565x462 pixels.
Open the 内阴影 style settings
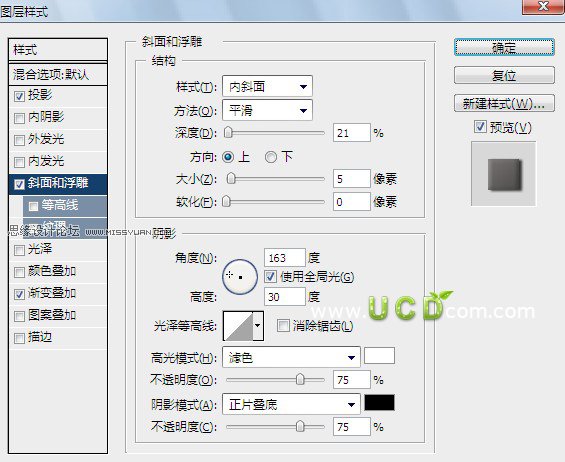(x=46, y=117)
